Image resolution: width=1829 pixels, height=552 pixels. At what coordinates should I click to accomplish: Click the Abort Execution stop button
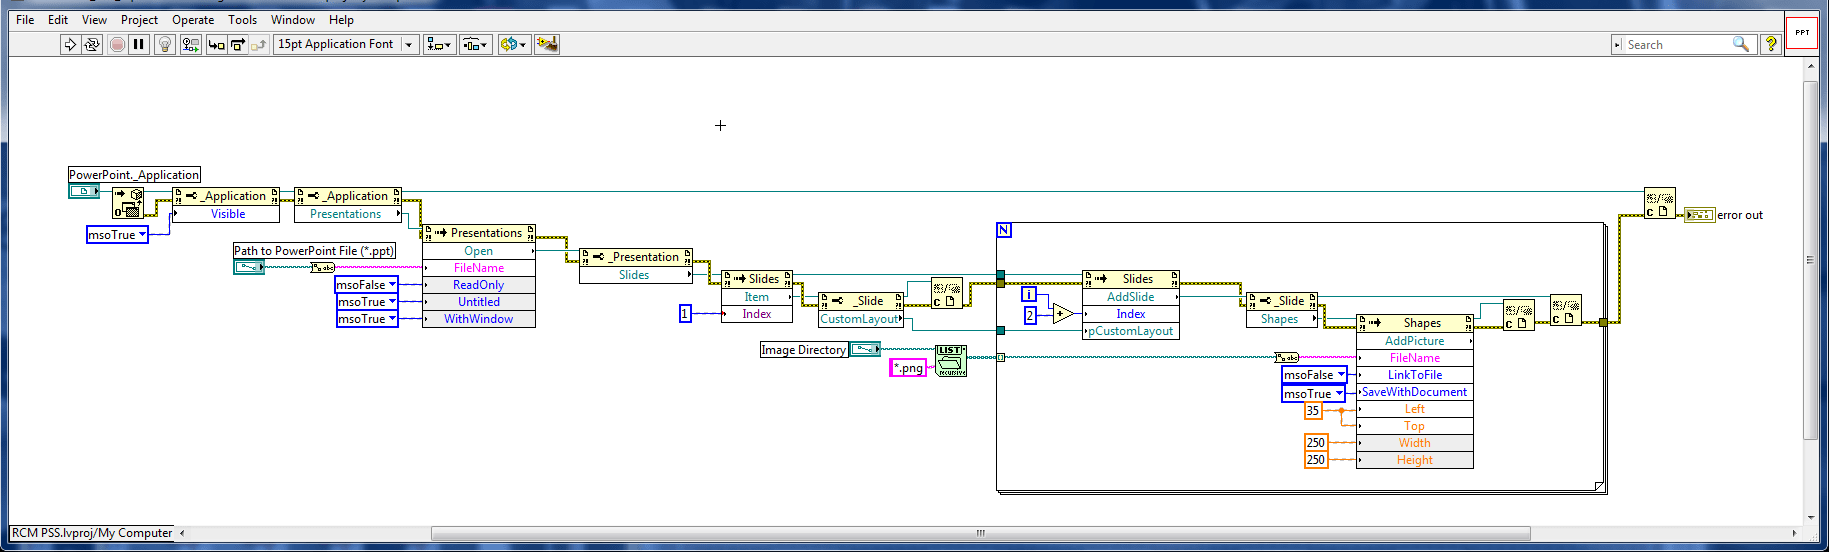[117, 44]
